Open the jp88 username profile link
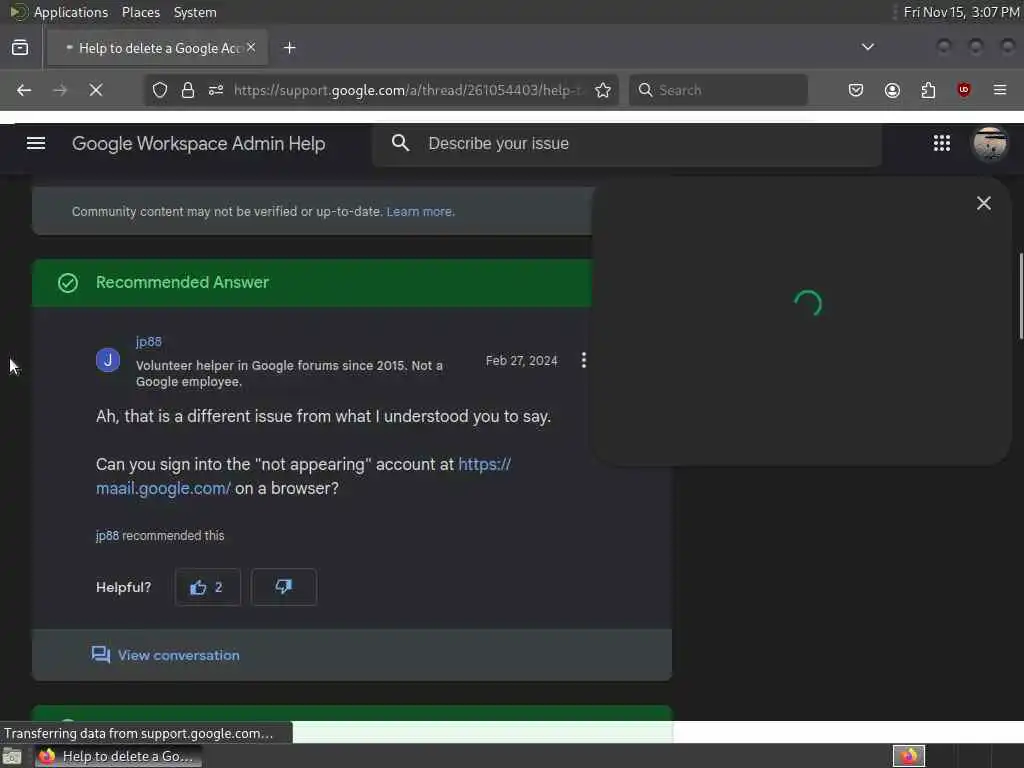Screen dimensions: 1024x768 tap(149, 342)
